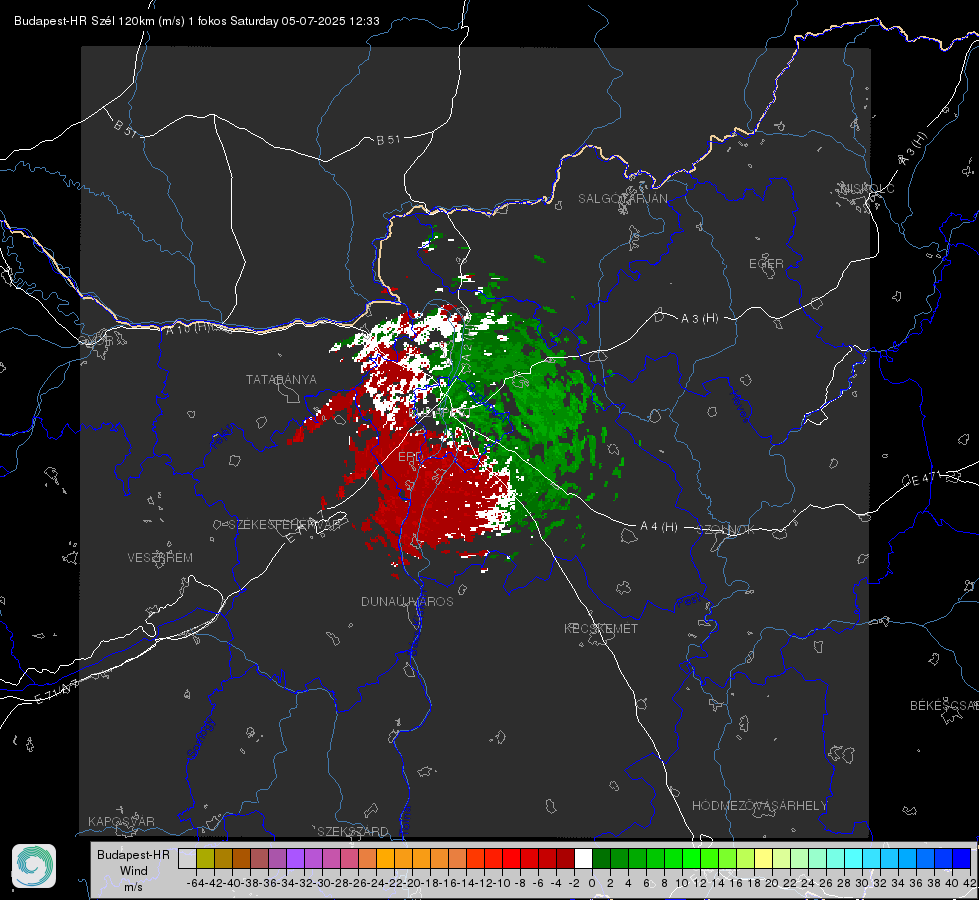This screenshot has width=979, height=900.
Task: Select the Heves county label
Action: [x=740, y=405]
